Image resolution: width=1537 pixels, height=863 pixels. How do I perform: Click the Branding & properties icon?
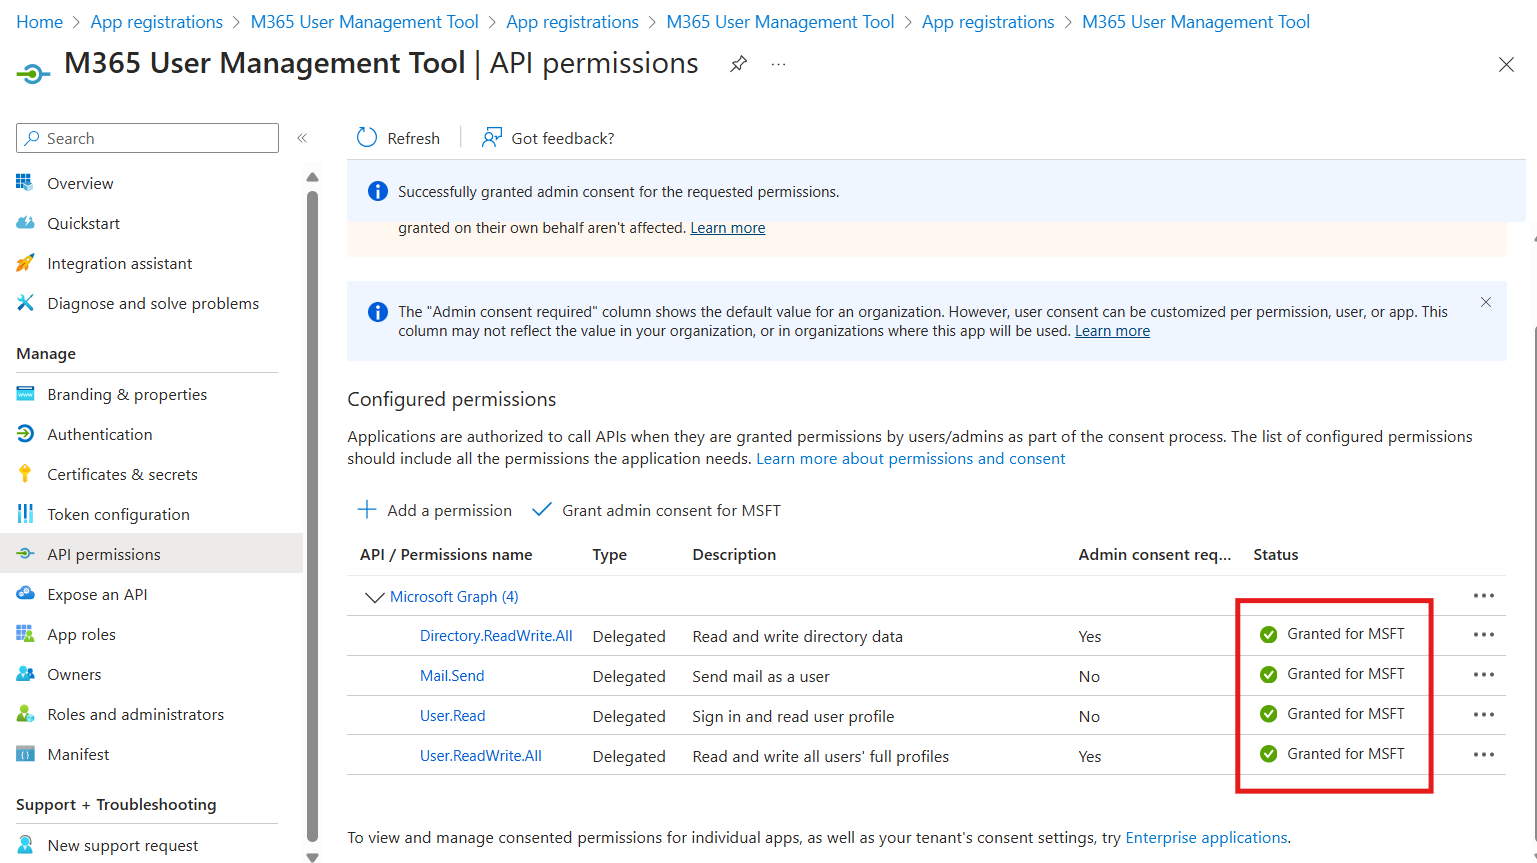[25, 394]
